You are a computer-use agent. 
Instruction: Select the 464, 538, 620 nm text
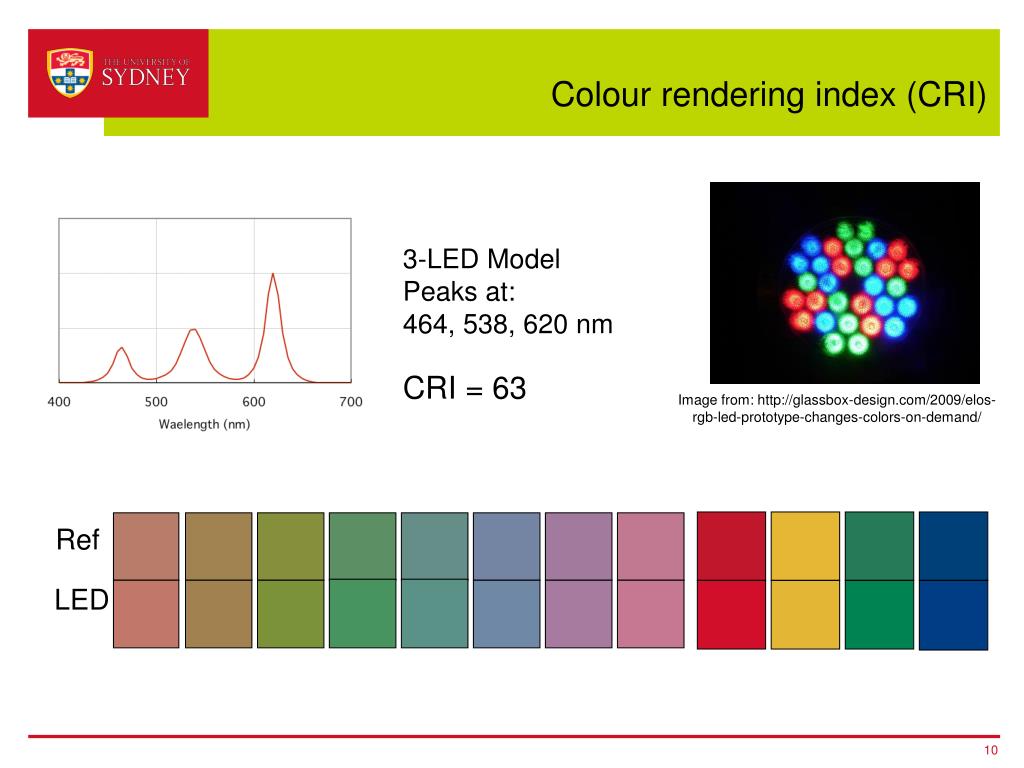[x=507, y=325]
